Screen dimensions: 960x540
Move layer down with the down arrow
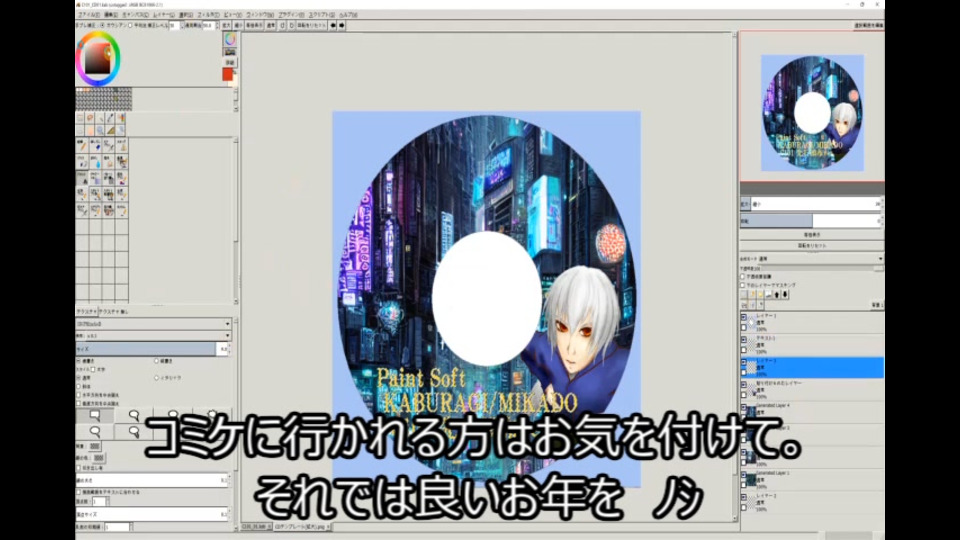tap(785, 294)
